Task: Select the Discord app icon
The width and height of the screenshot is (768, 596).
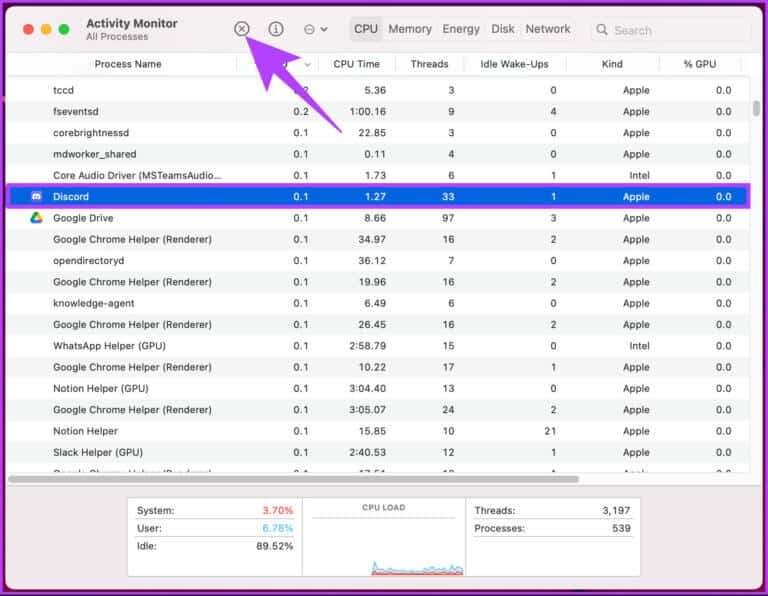Action: 36,196
